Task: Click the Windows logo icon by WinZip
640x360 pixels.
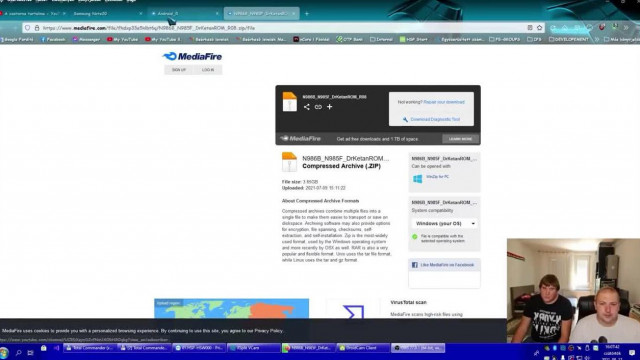Action: [418, 179]
